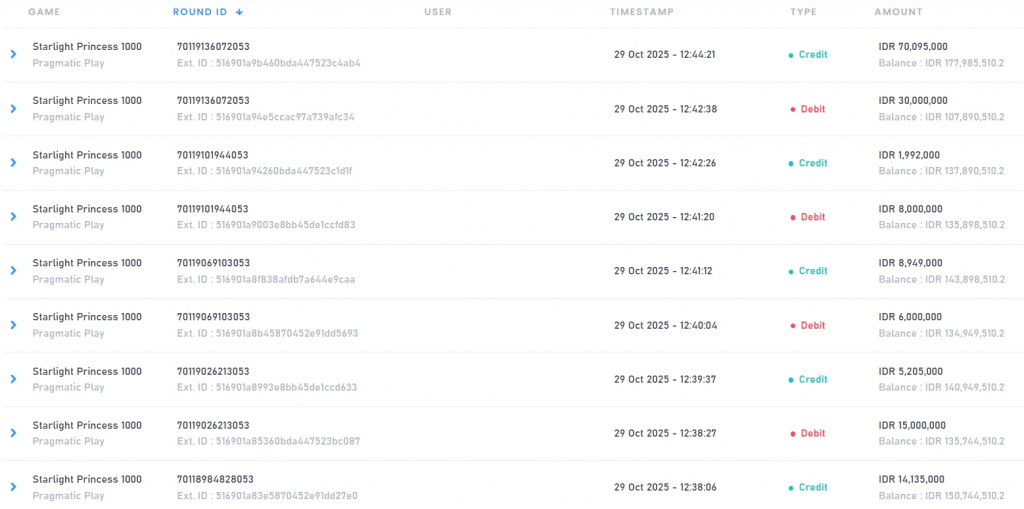Expand the row with timestamp 12:42:26
1024x509 pixels.
pos(13,162)
